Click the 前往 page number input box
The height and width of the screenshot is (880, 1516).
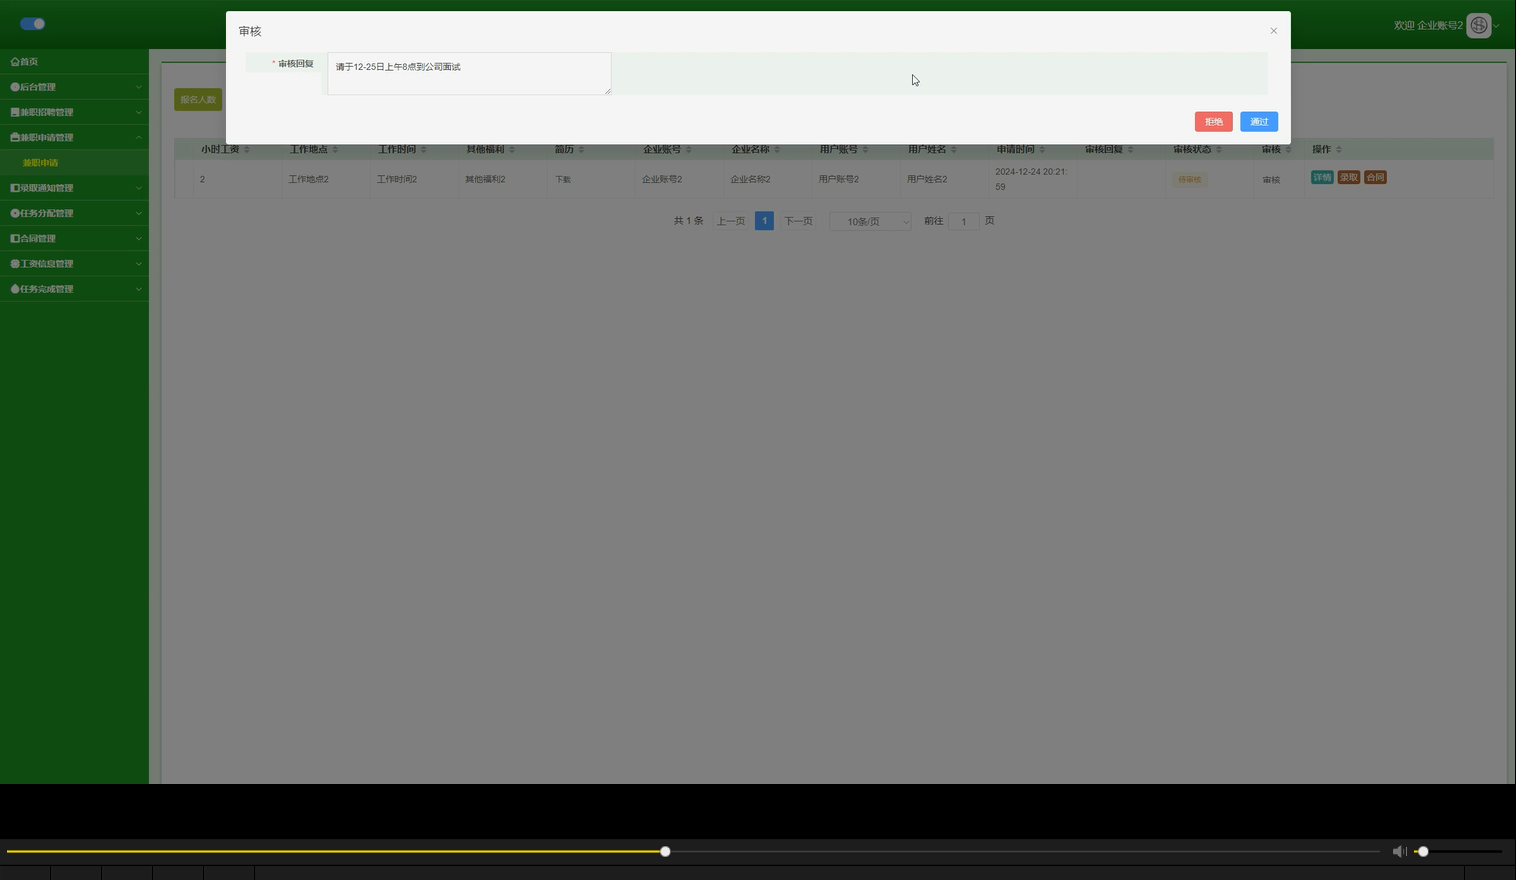coord(964,221)
